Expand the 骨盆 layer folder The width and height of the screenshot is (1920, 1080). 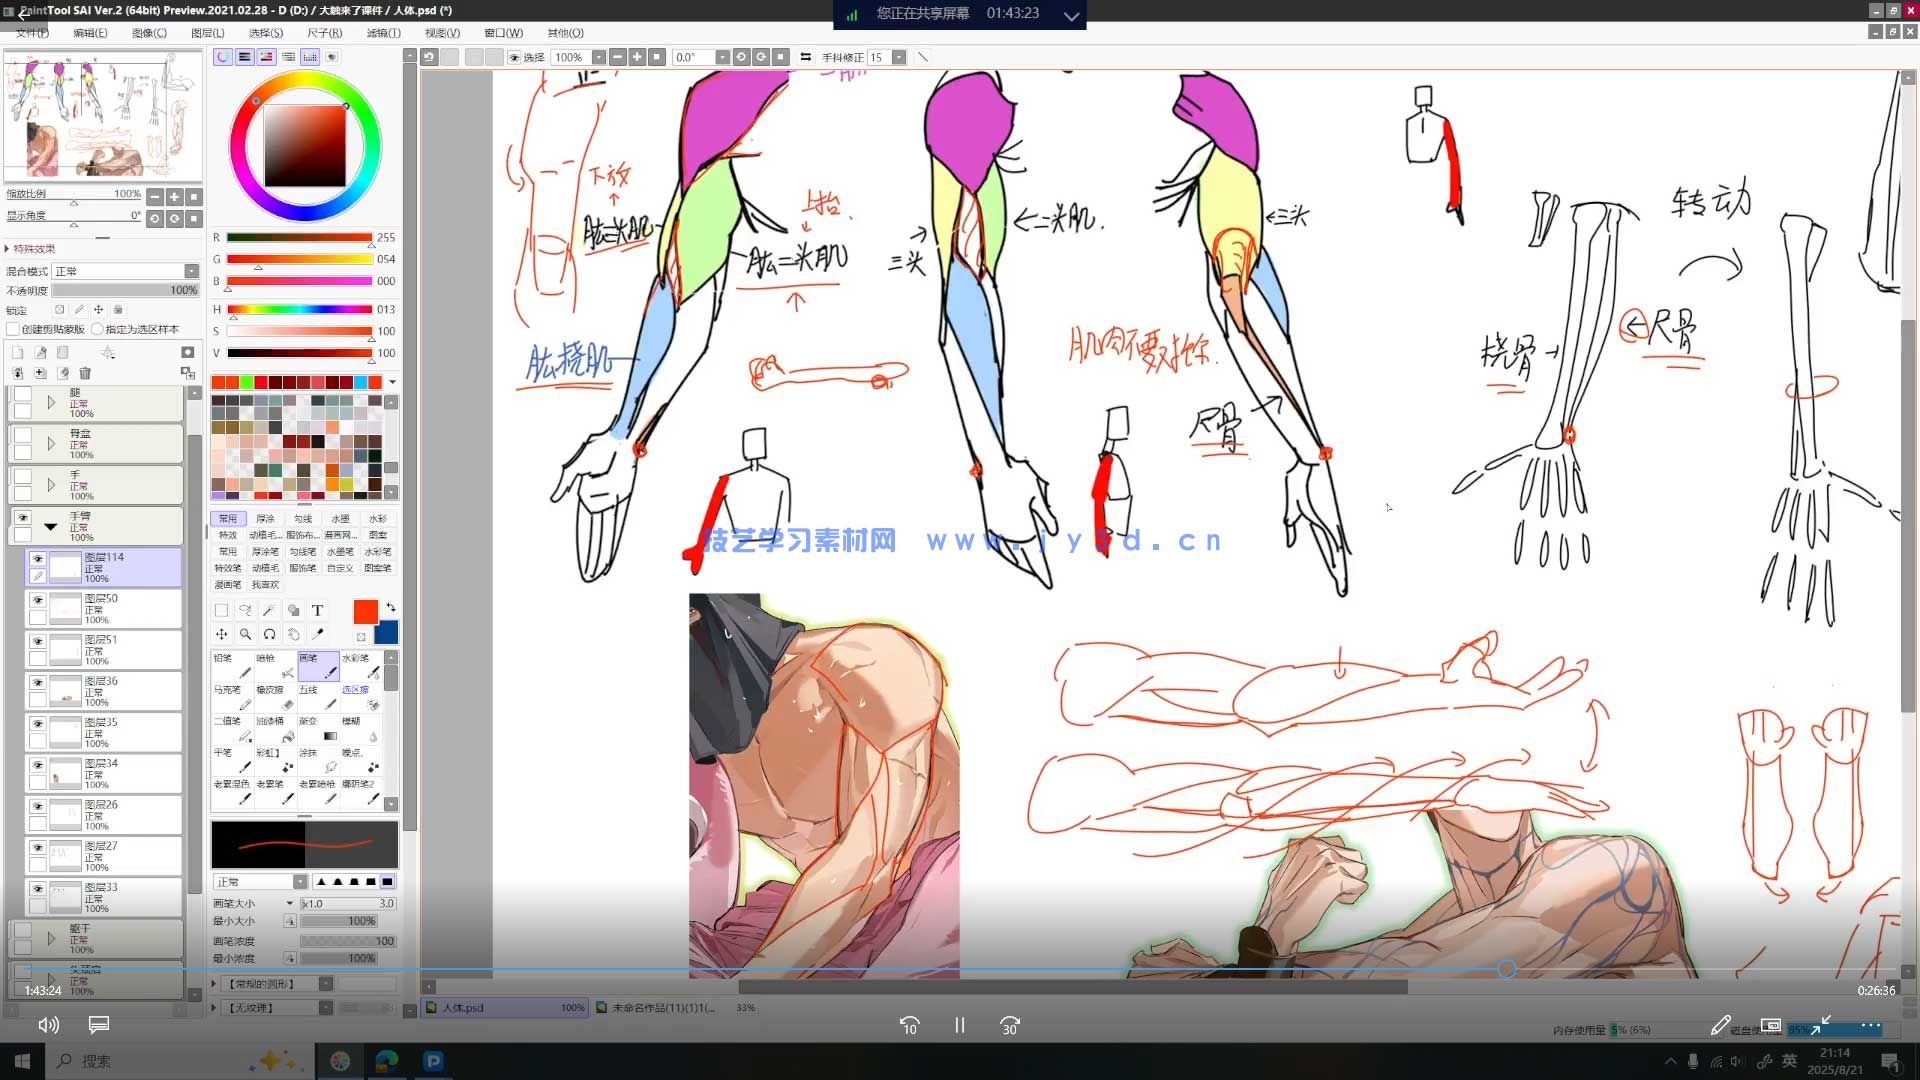[x=51, y=443]
